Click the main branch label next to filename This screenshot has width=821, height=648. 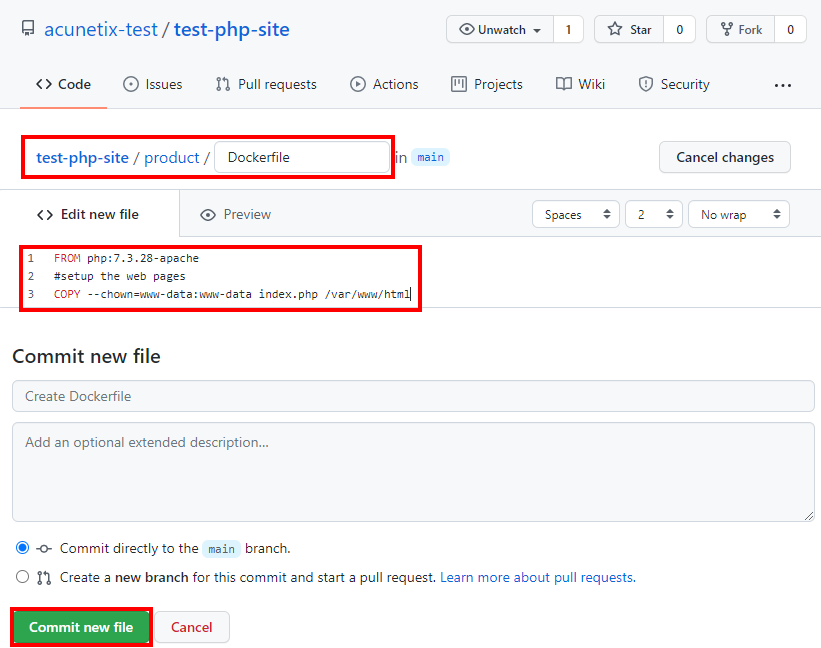[x=430, y=157]
